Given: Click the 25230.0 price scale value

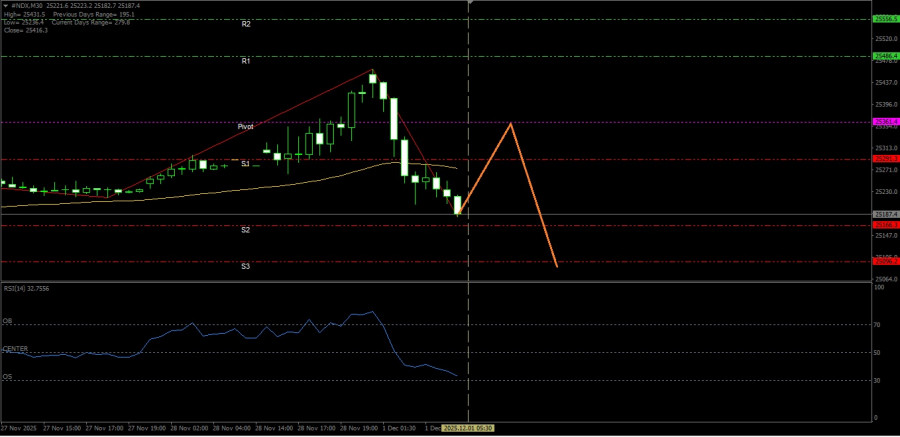Looking at the screenshot, I should 885,192.
